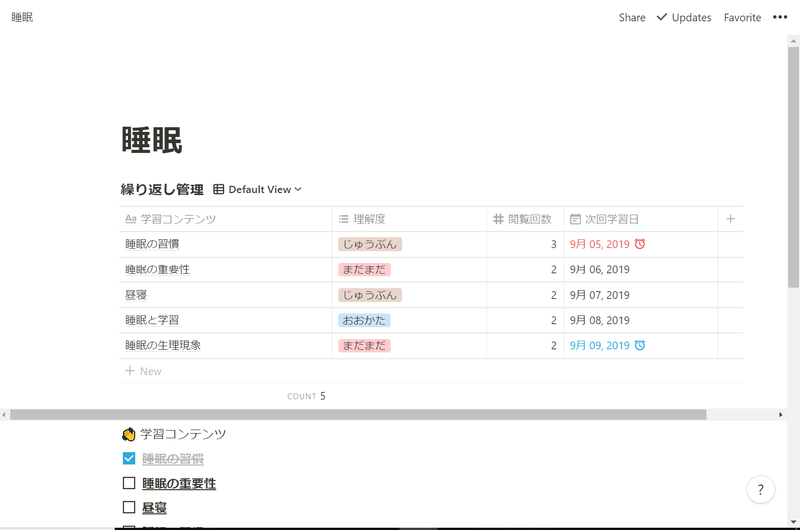
Task: Open the question mark help button
Action: point(760,490)
